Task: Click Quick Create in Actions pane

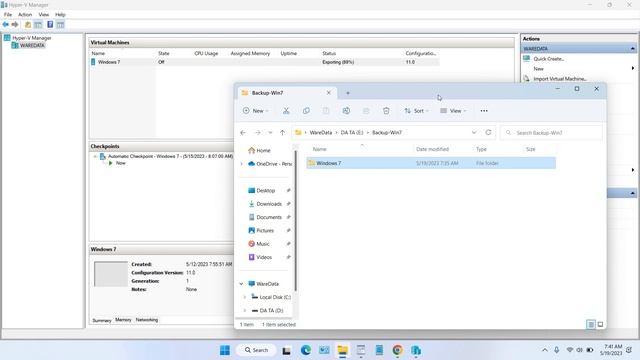Action: 549,59
